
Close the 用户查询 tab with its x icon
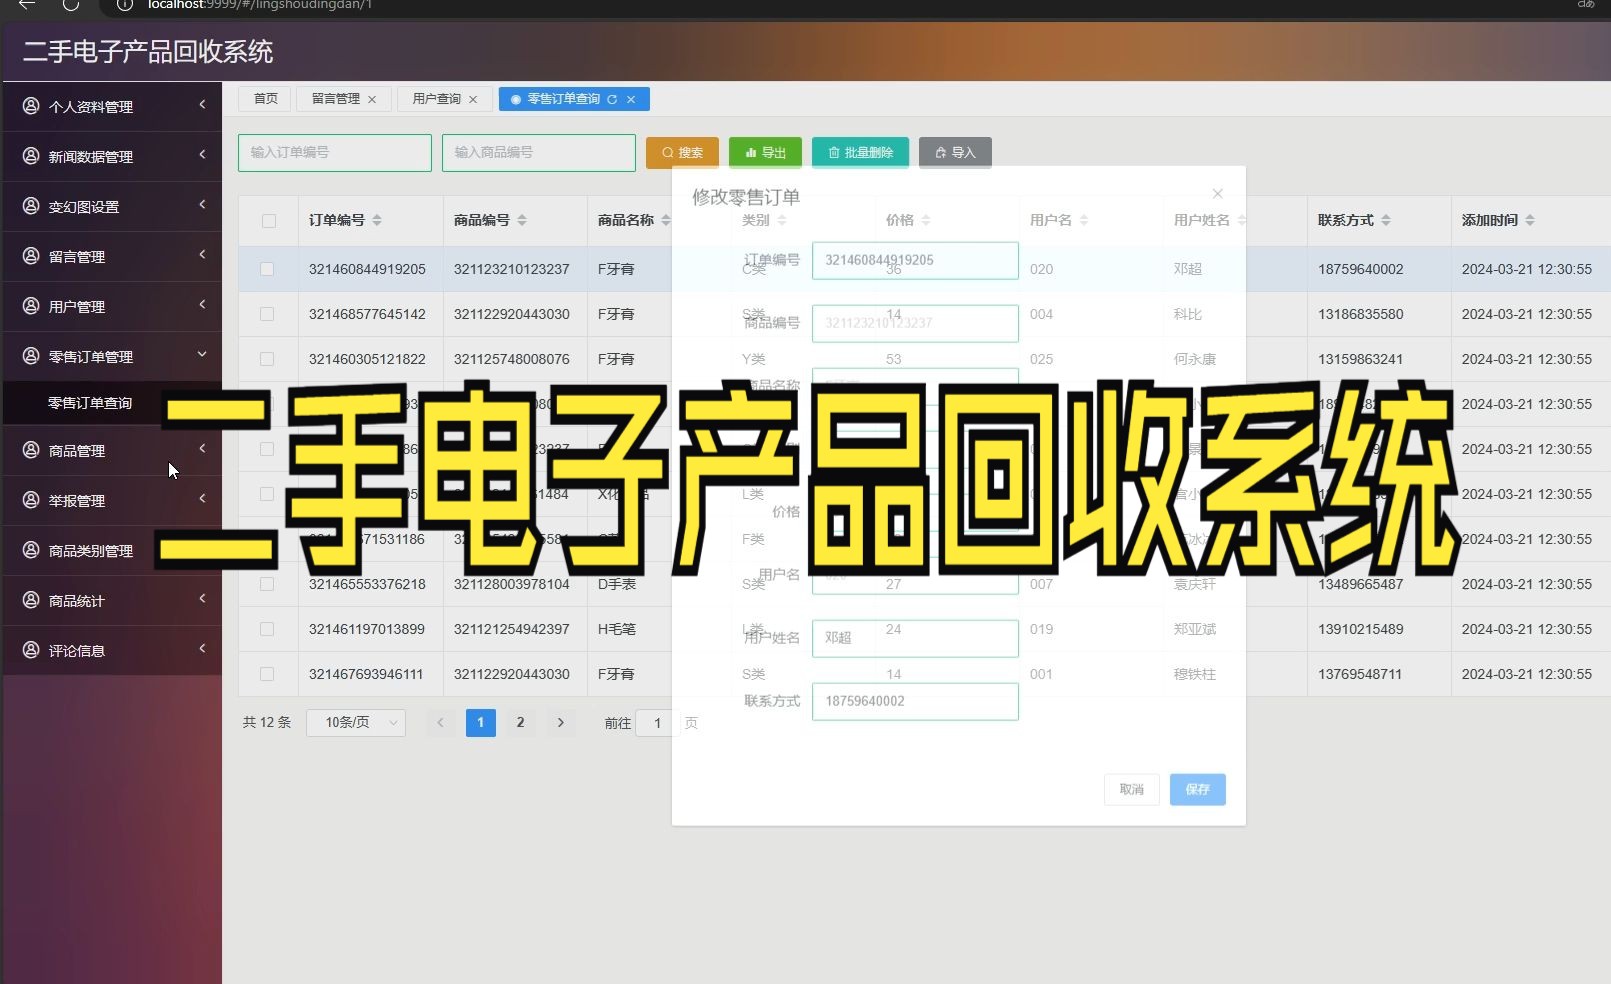[x=473, y=99]
